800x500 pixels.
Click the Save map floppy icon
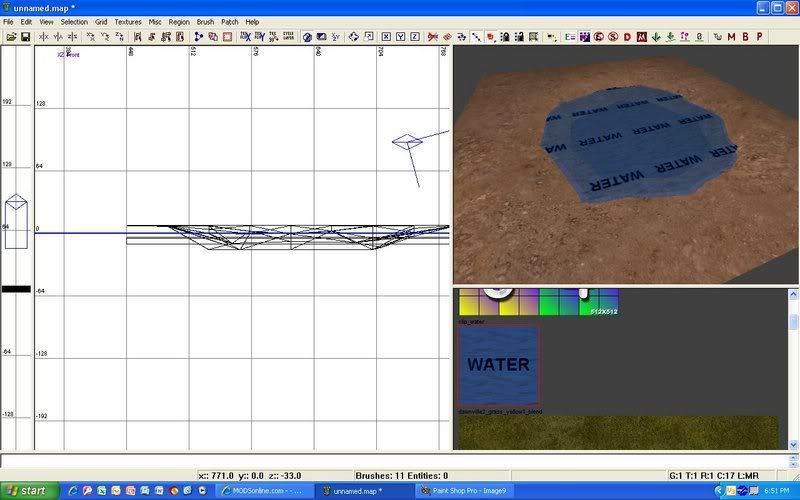point(25,37)
